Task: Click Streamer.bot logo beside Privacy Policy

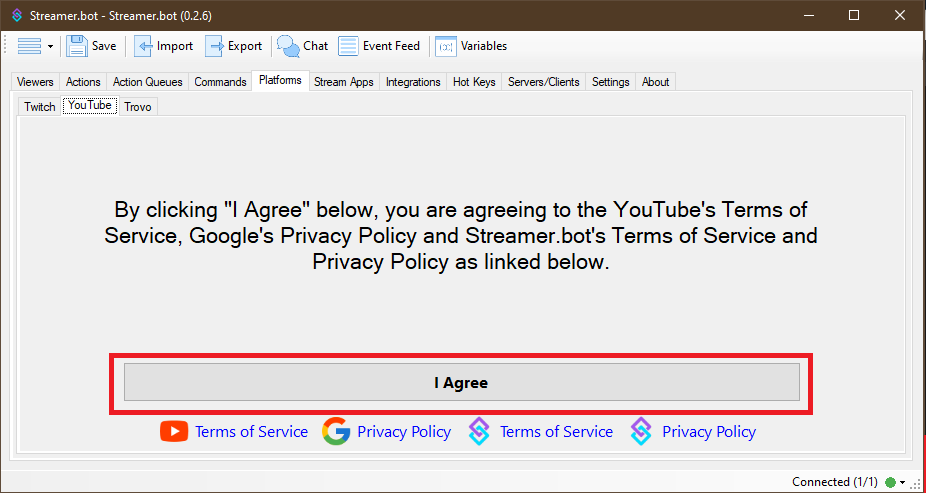Action: [x=641, y=431]
